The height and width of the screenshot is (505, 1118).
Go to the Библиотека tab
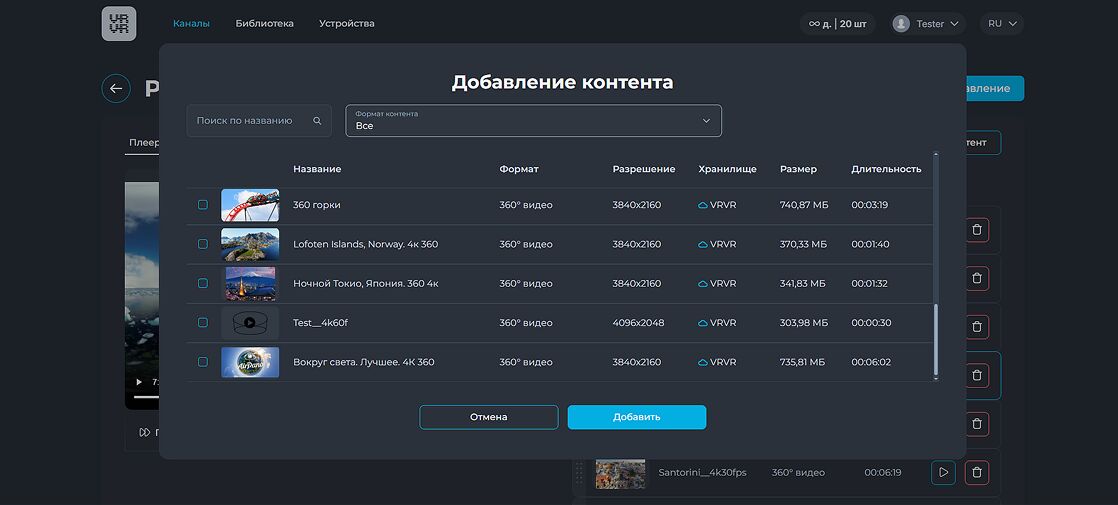[x=265, y=24]
